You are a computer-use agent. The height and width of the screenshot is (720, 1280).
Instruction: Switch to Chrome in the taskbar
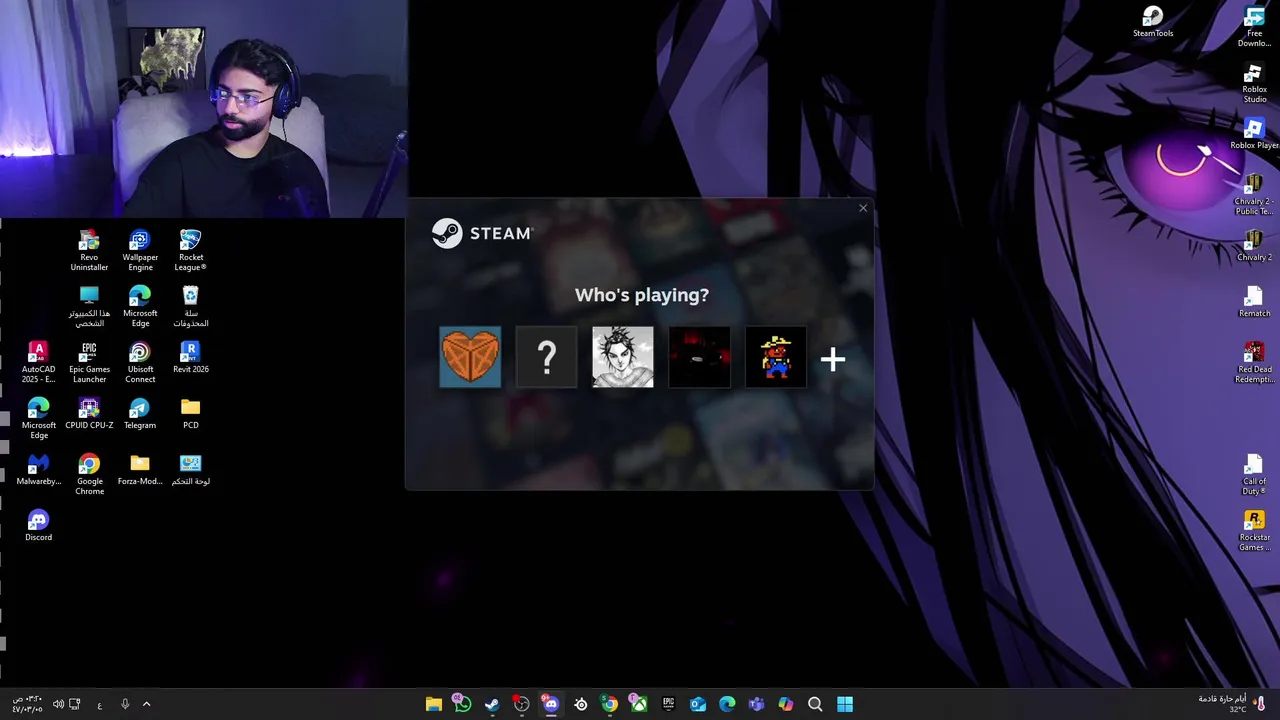[x=609, y=704]
